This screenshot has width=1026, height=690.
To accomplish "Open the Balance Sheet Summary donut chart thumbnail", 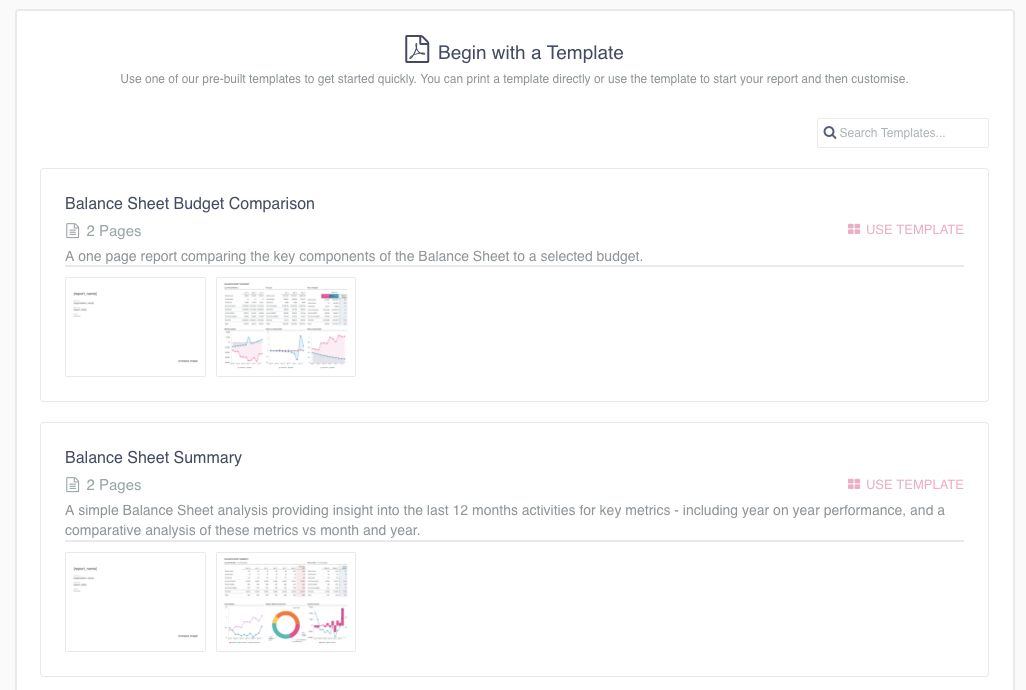I will [x=286, y=602].
